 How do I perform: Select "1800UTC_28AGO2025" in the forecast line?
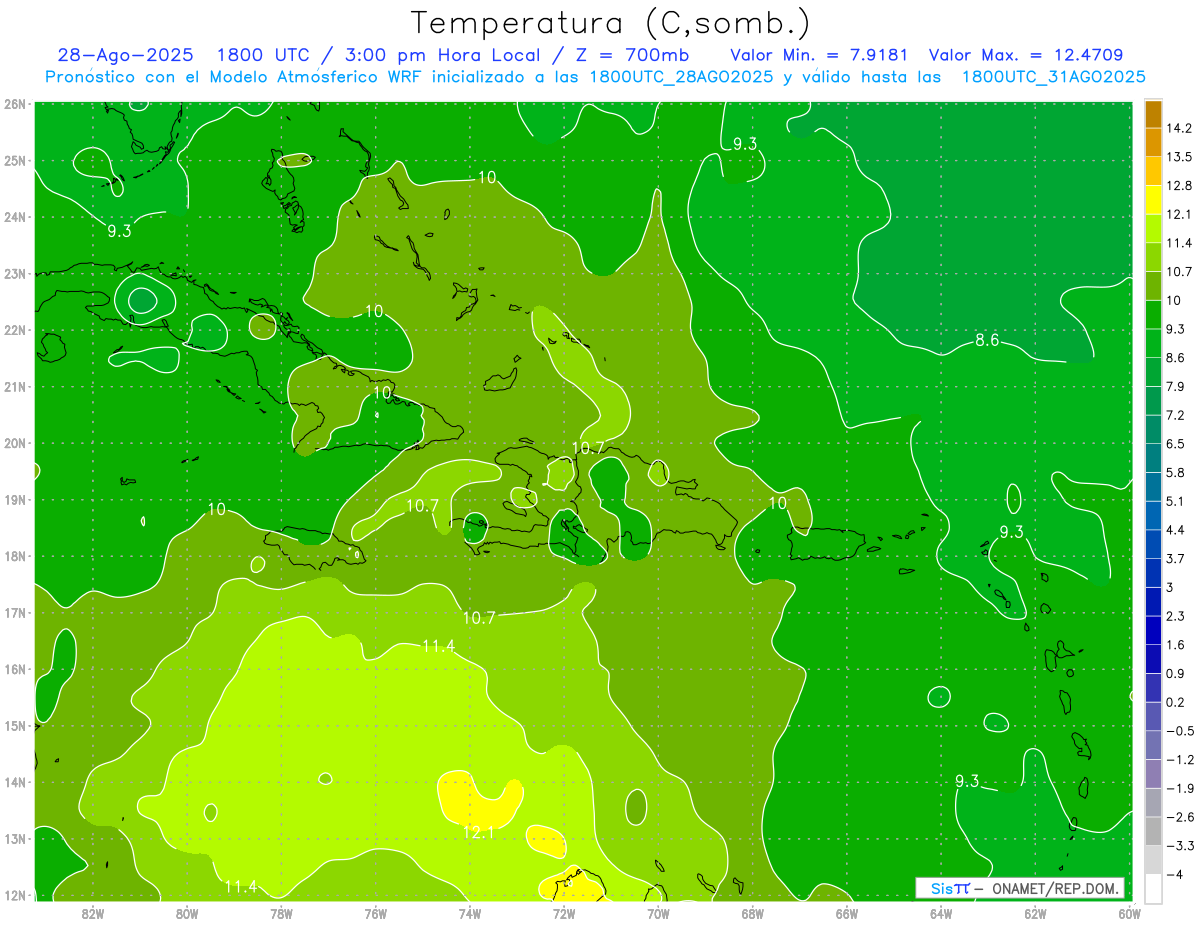point(680,77)
